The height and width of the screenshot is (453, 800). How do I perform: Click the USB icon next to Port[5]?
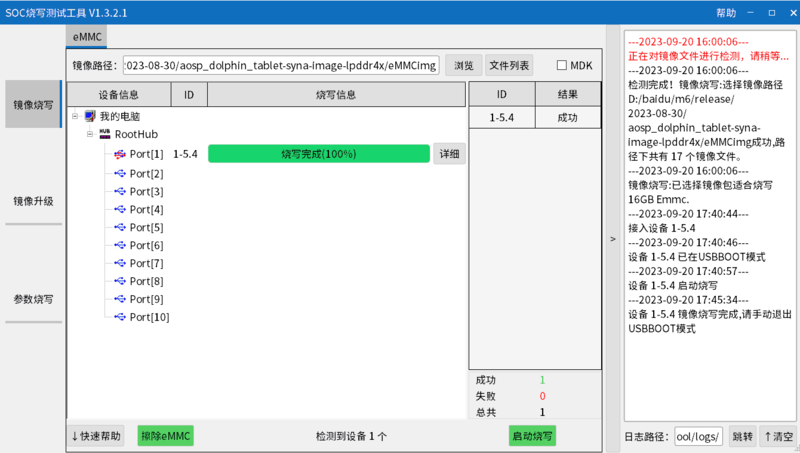[120, 228]
